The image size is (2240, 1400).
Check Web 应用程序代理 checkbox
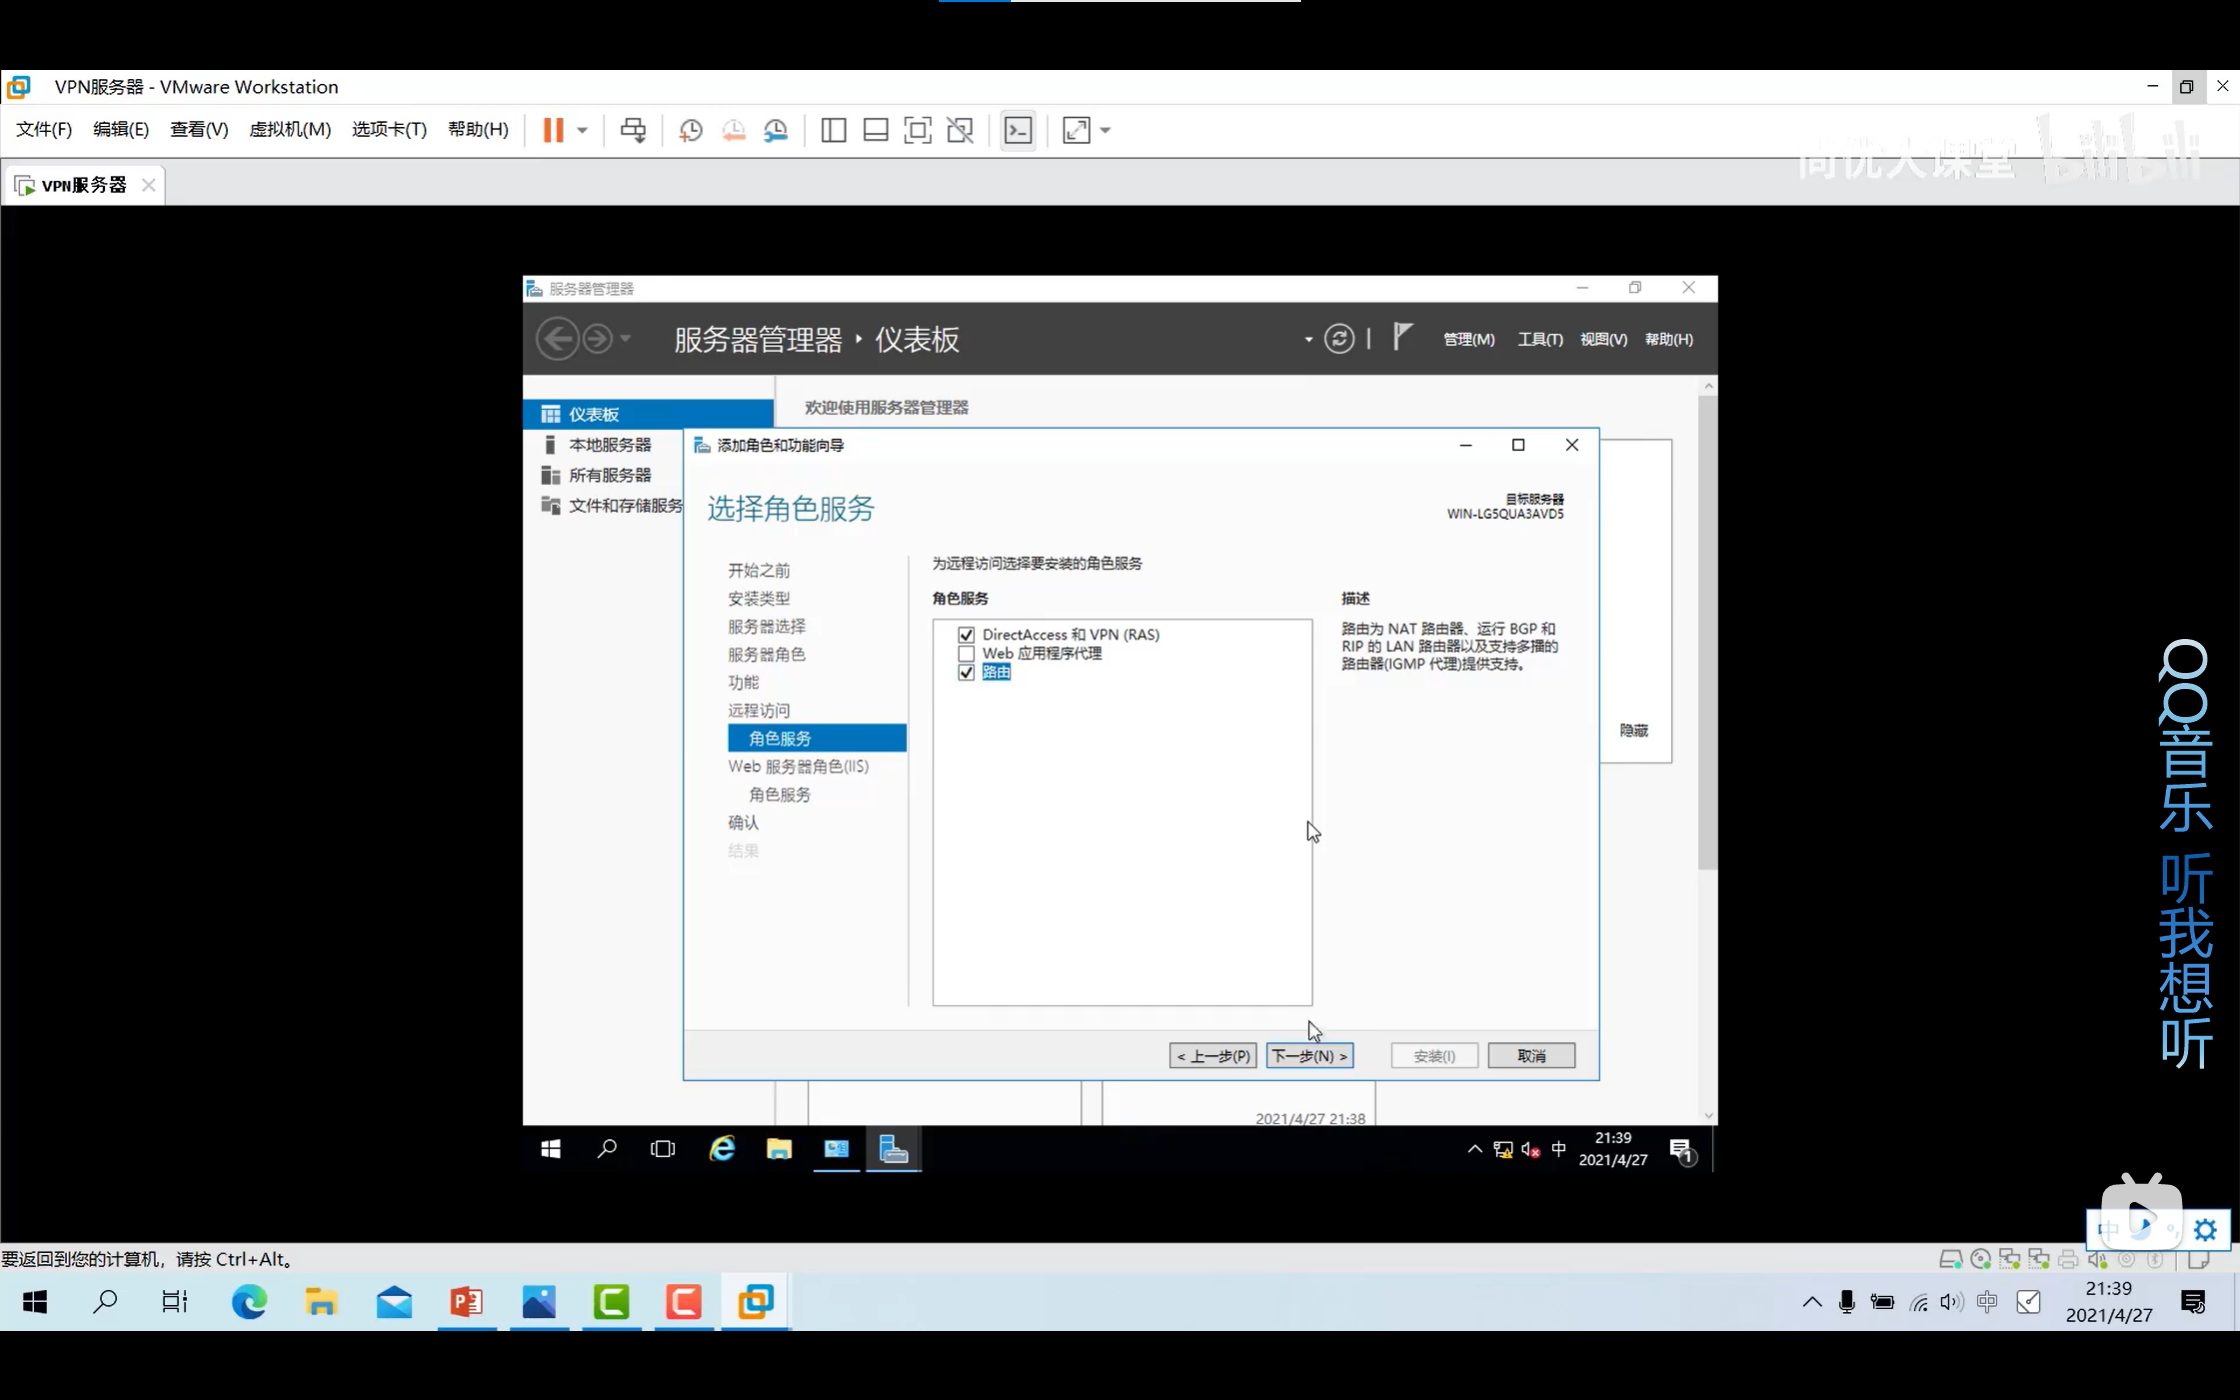pyautogui.click(x=966, y=654)
